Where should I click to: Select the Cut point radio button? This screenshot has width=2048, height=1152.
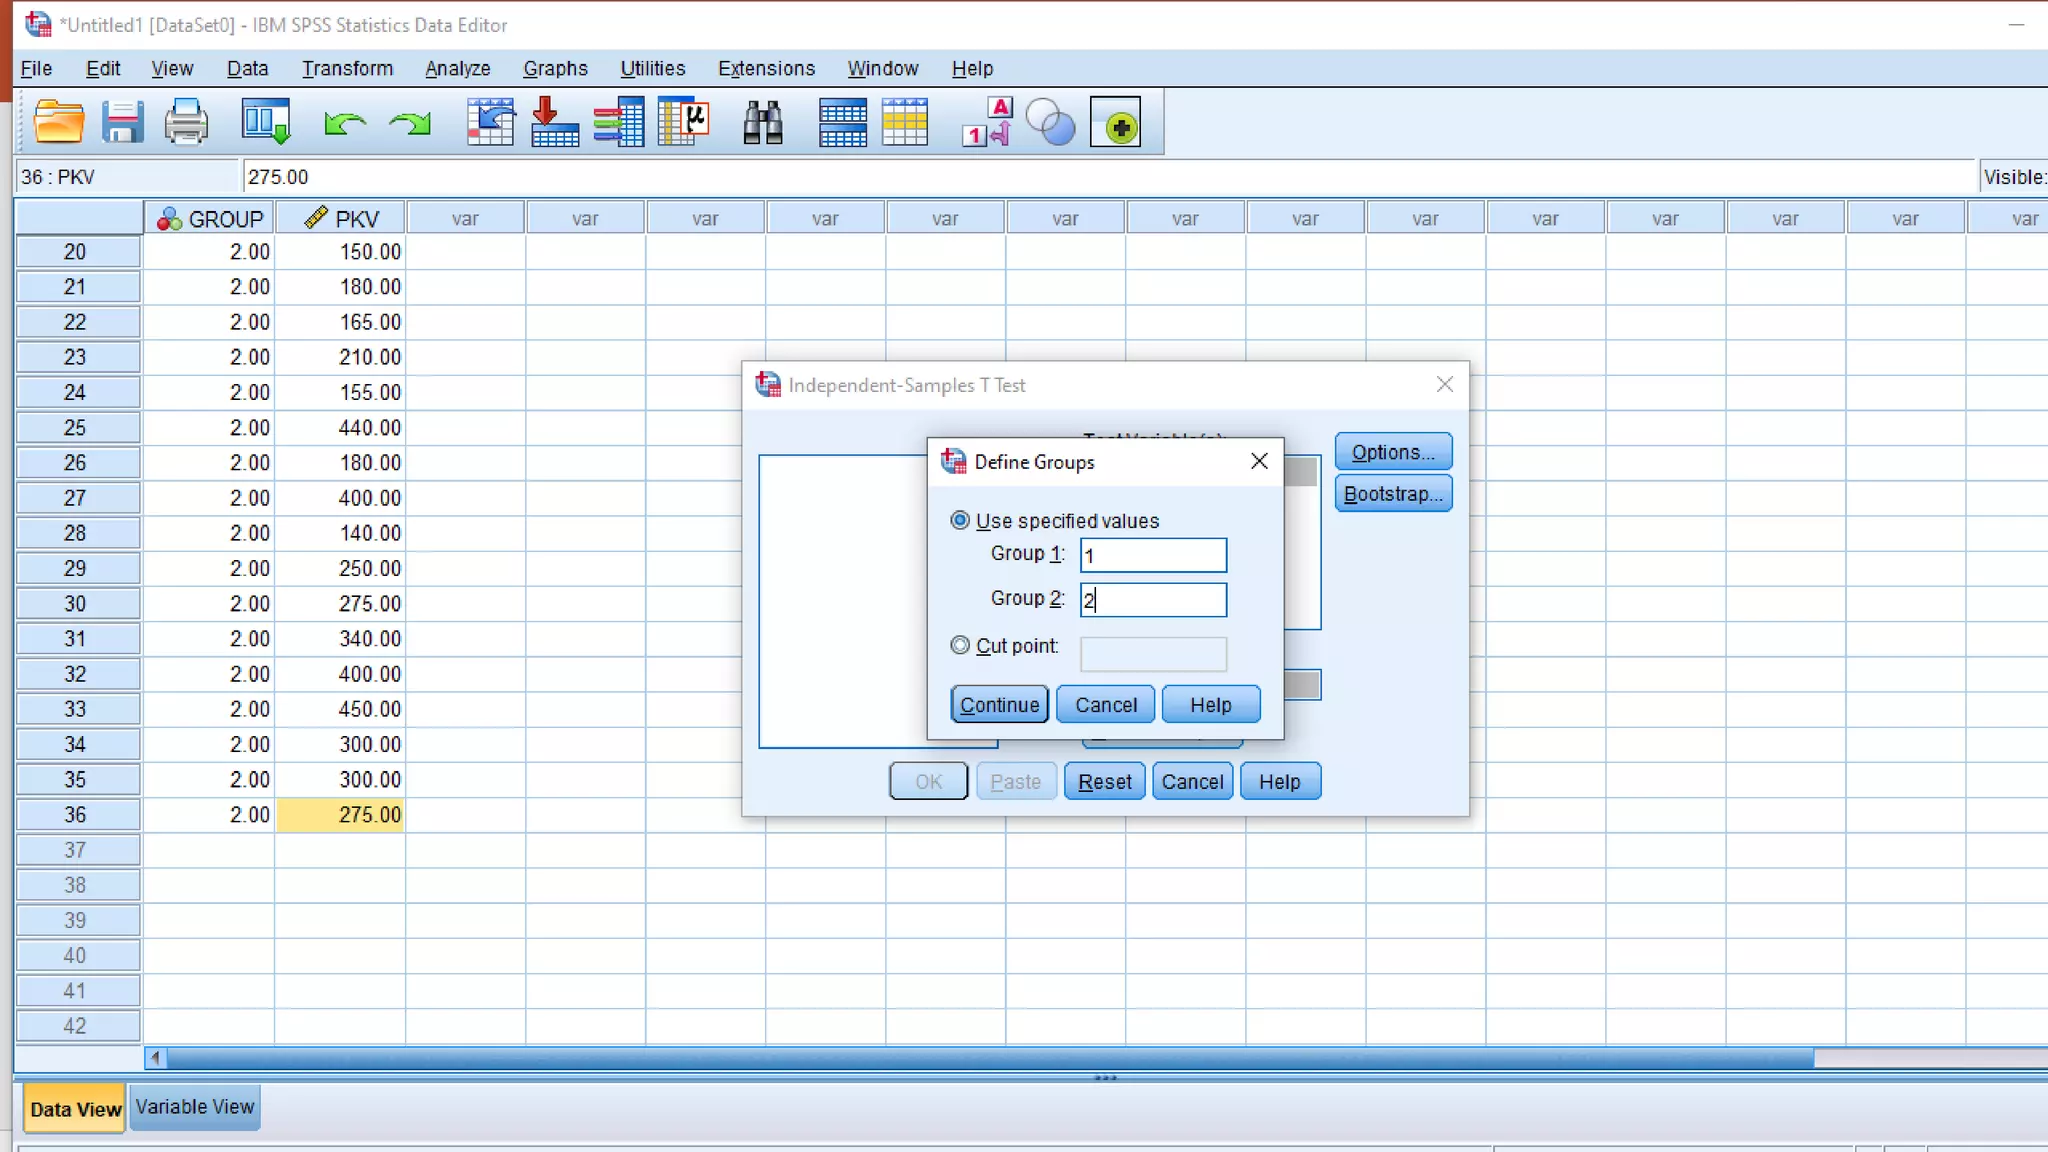pos(960,646)
